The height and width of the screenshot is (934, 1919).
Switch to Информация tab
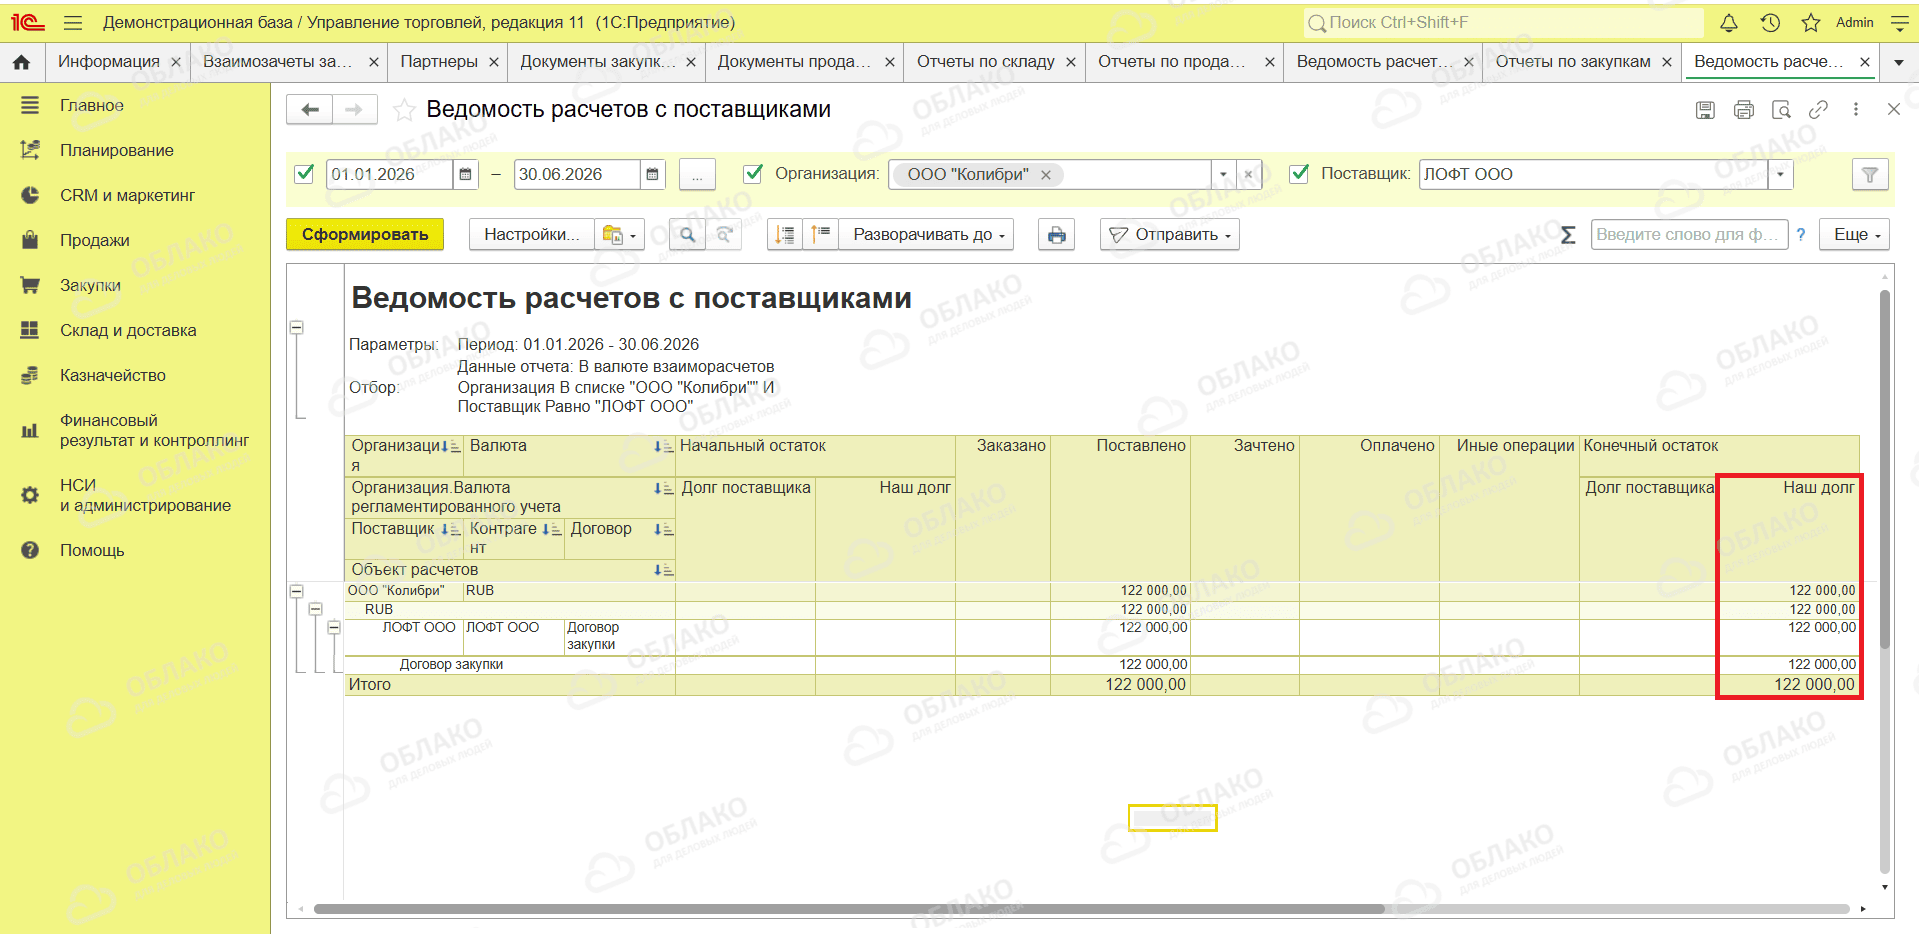pyautogui.click(x=109, y=62)
